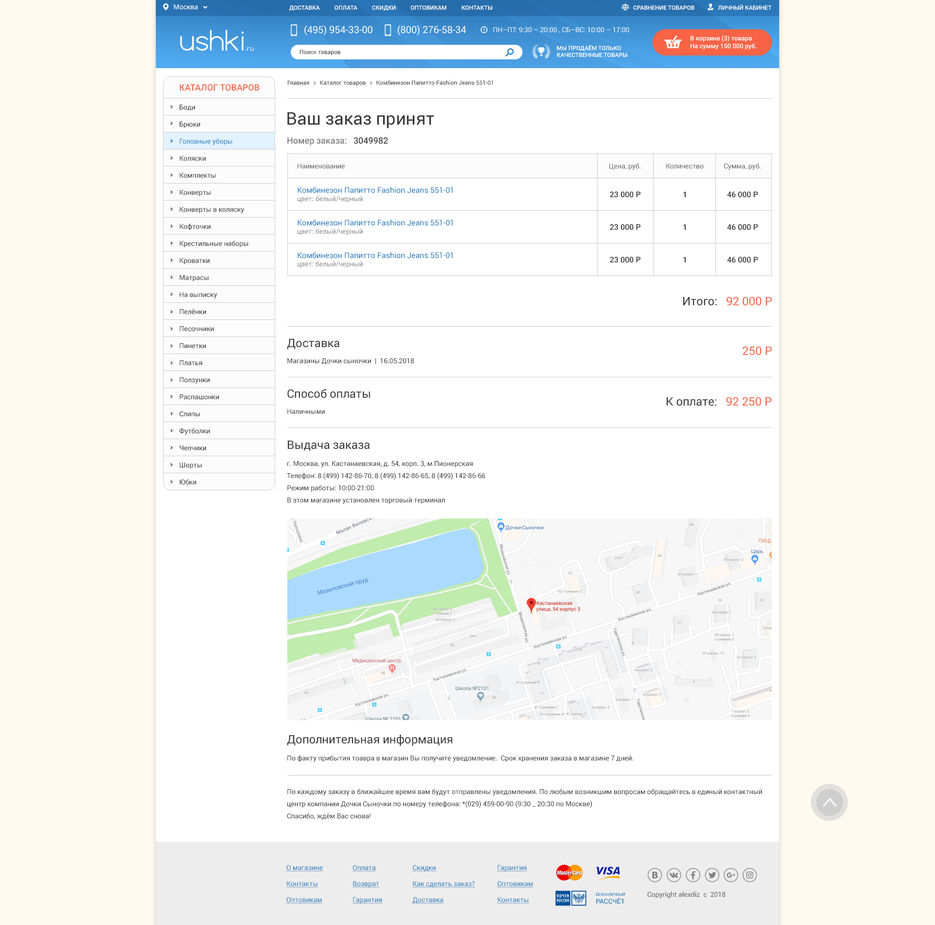This screenshot has height=925, width=935.
Task: Click the scales icon for product comparison
Action: pyautogui.click(x=625, y=7)
